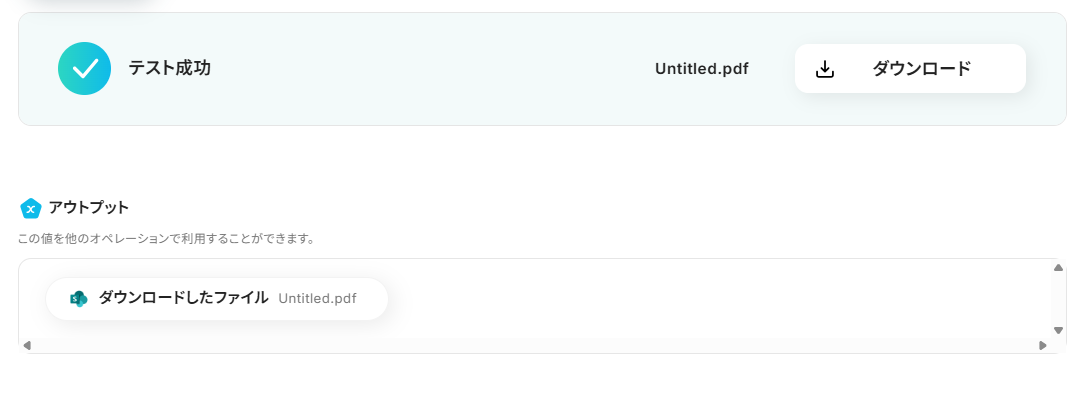This screenshot has height=405, width=1092.
Task: Click the left scroll arrow of output box
Action: pyautogui.click(x=27, y=346)
